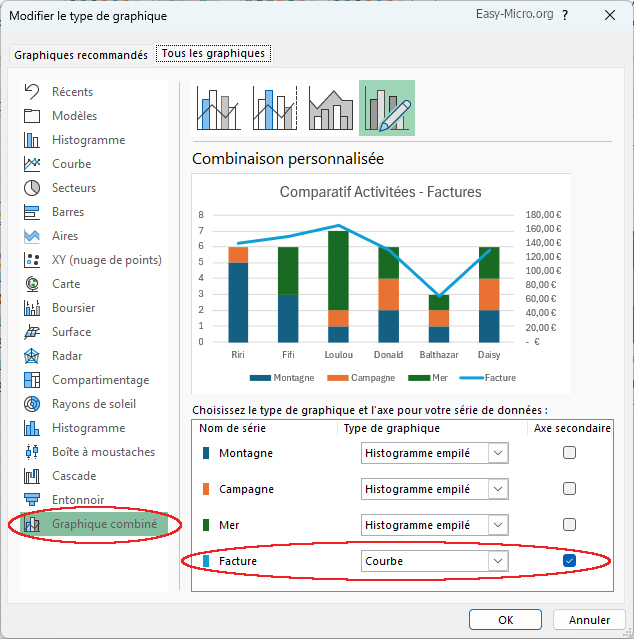Click the Facture series name
This screenshot has height=639, width=634.
click(x=238, y=561)
